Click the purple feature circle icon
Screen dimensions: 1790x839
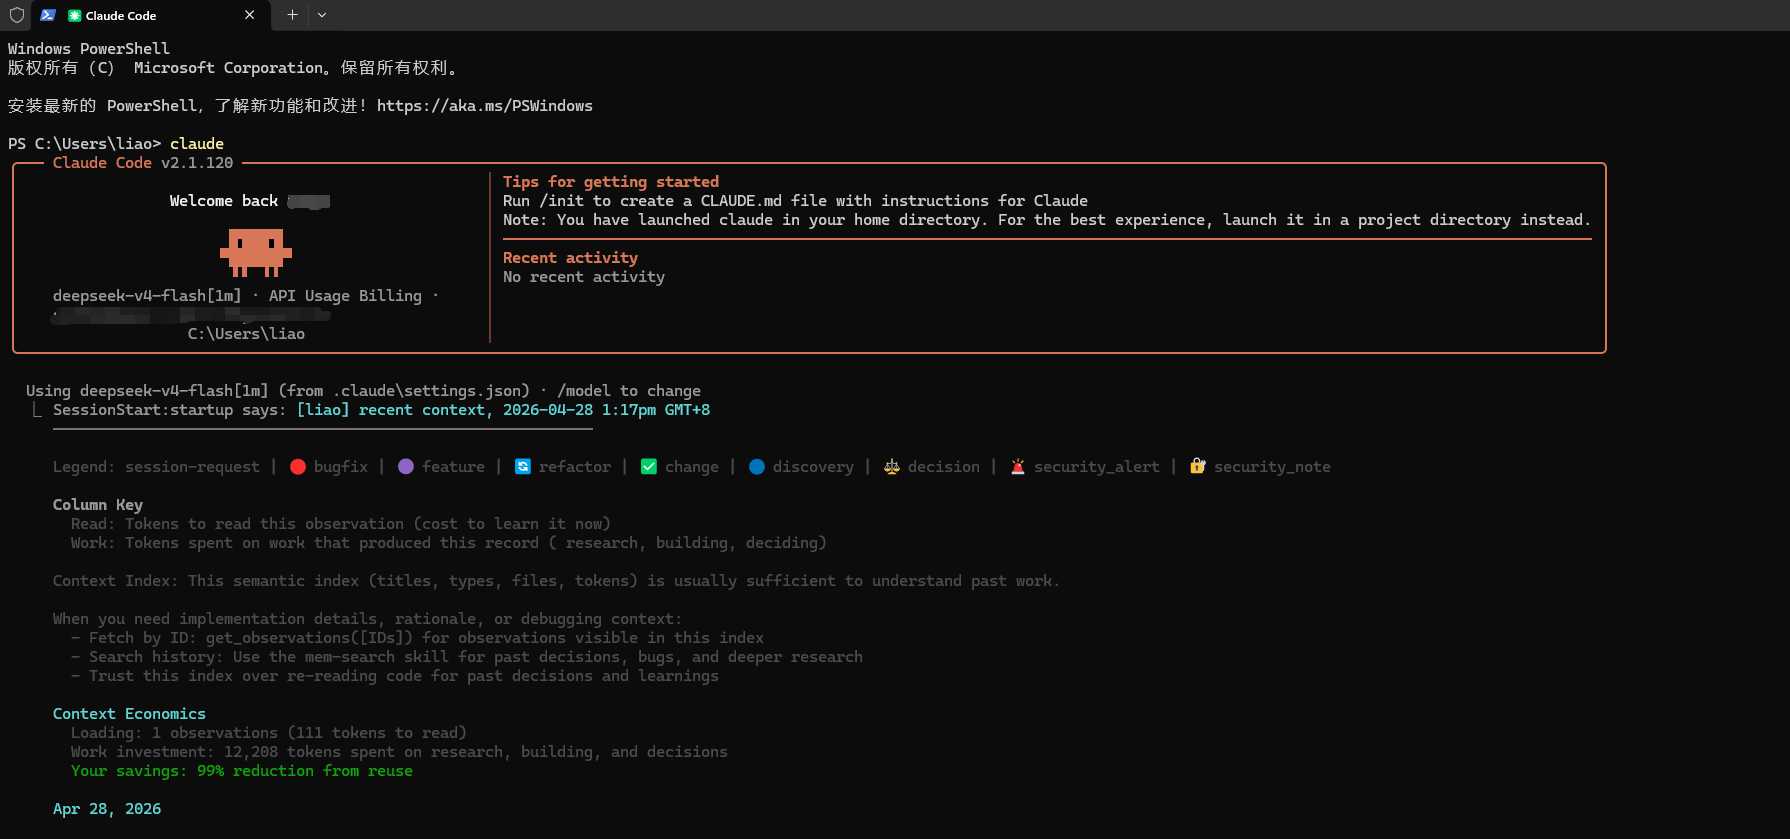pyautogui.click(x=406, y=467)
